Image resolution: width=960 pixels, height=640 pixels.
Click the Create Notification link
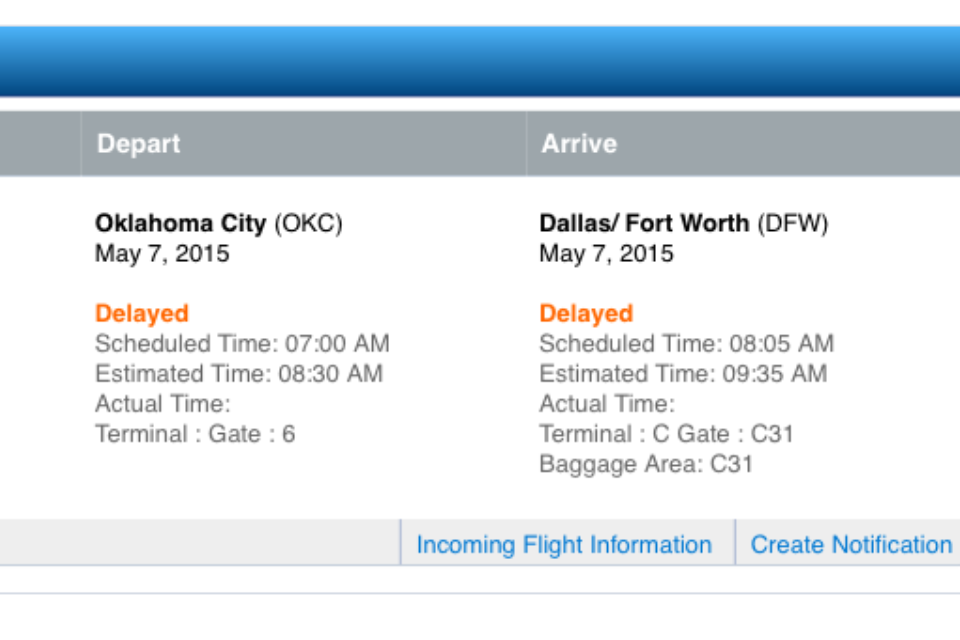[x=851, y=545]
